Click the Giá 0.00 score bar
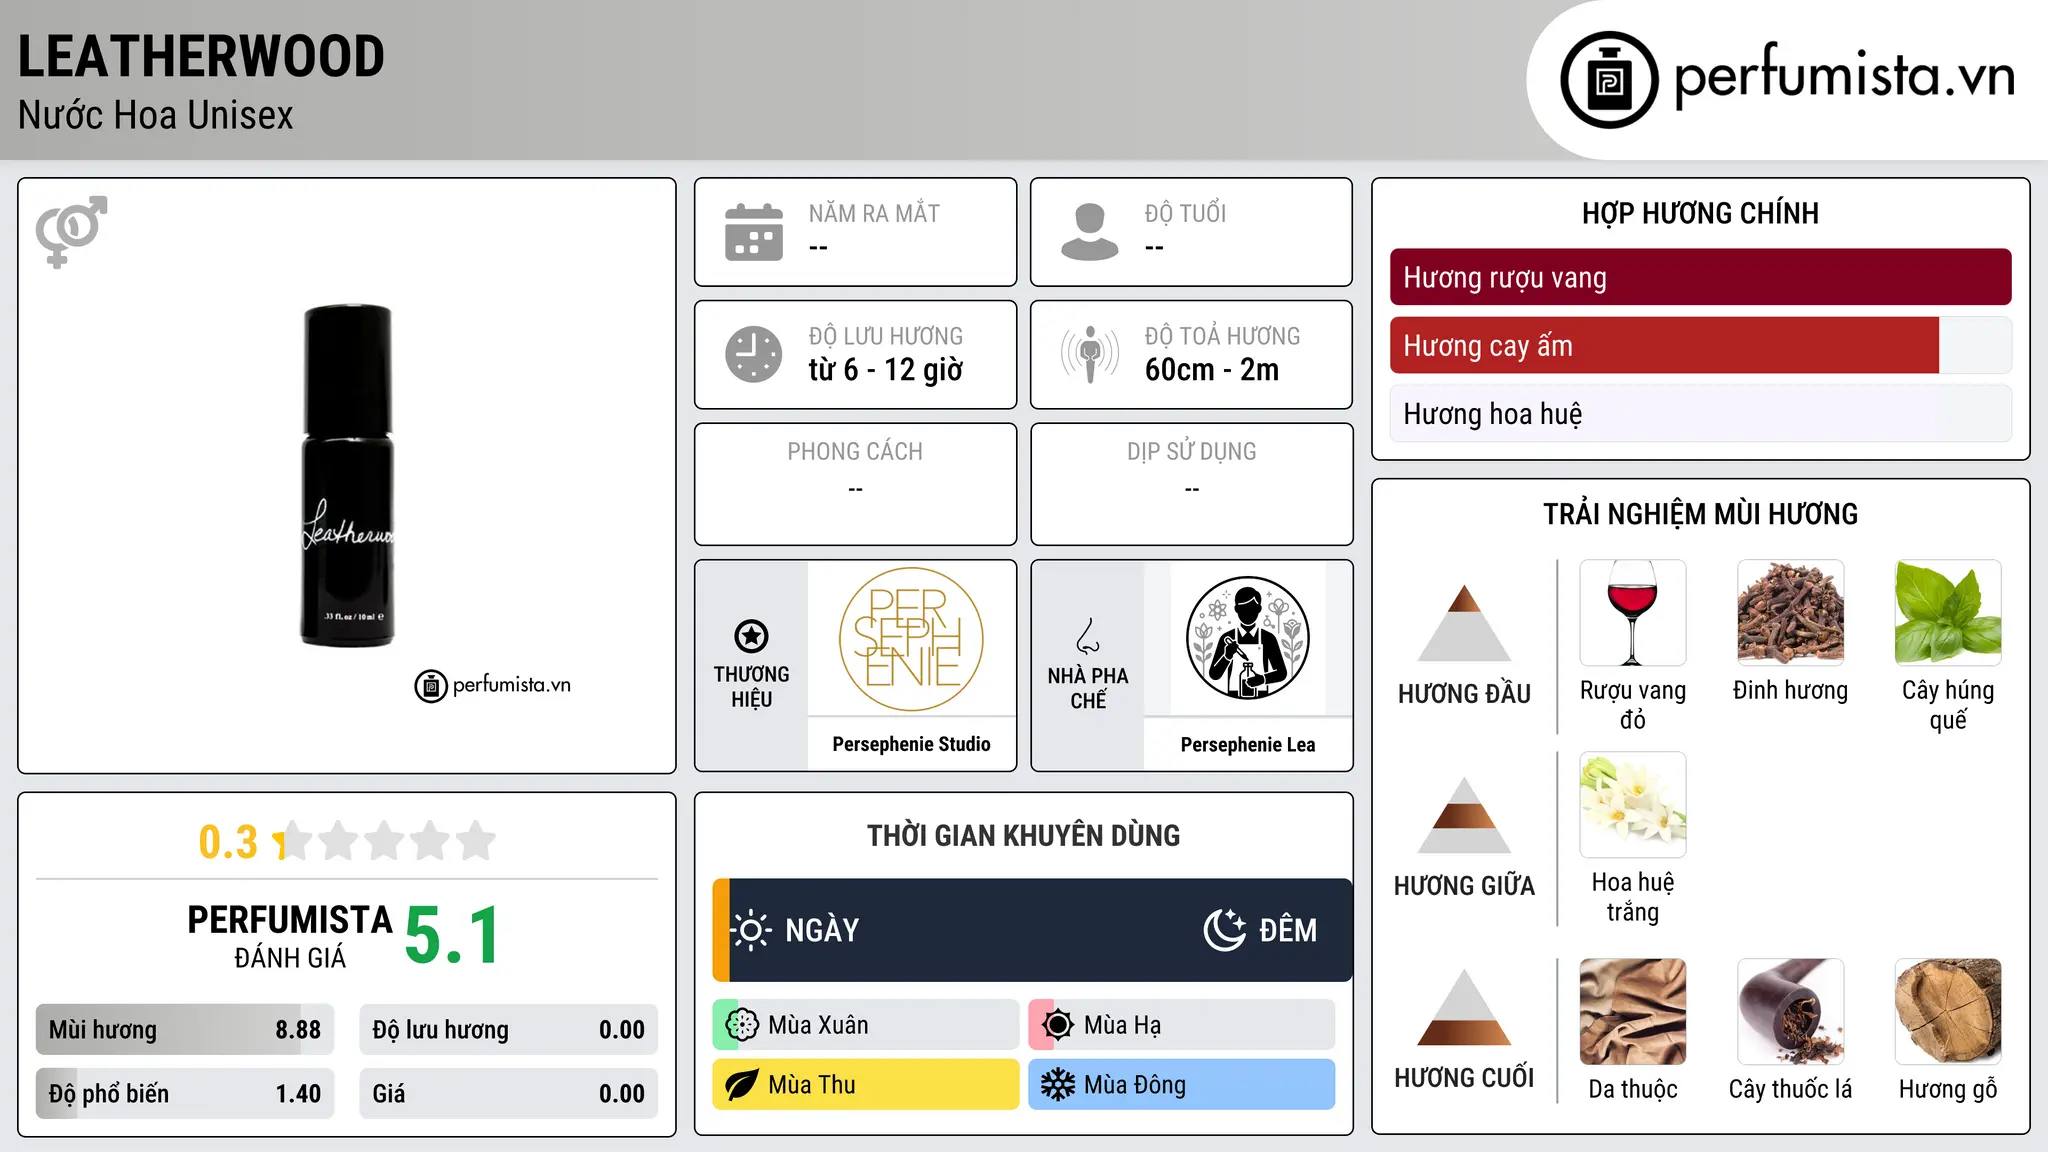2048x1152 pixels. [x=508, y=1094]
